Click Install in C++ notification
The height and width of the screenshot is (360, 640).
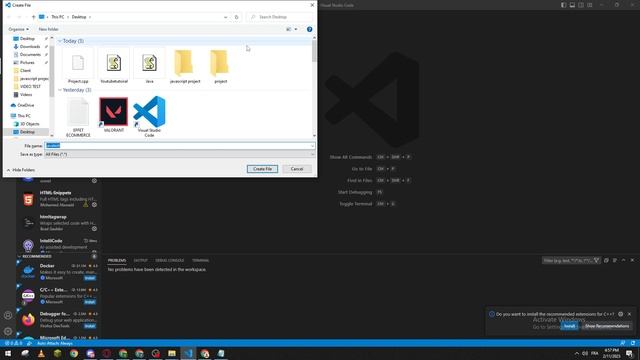(x=569, y=326)
